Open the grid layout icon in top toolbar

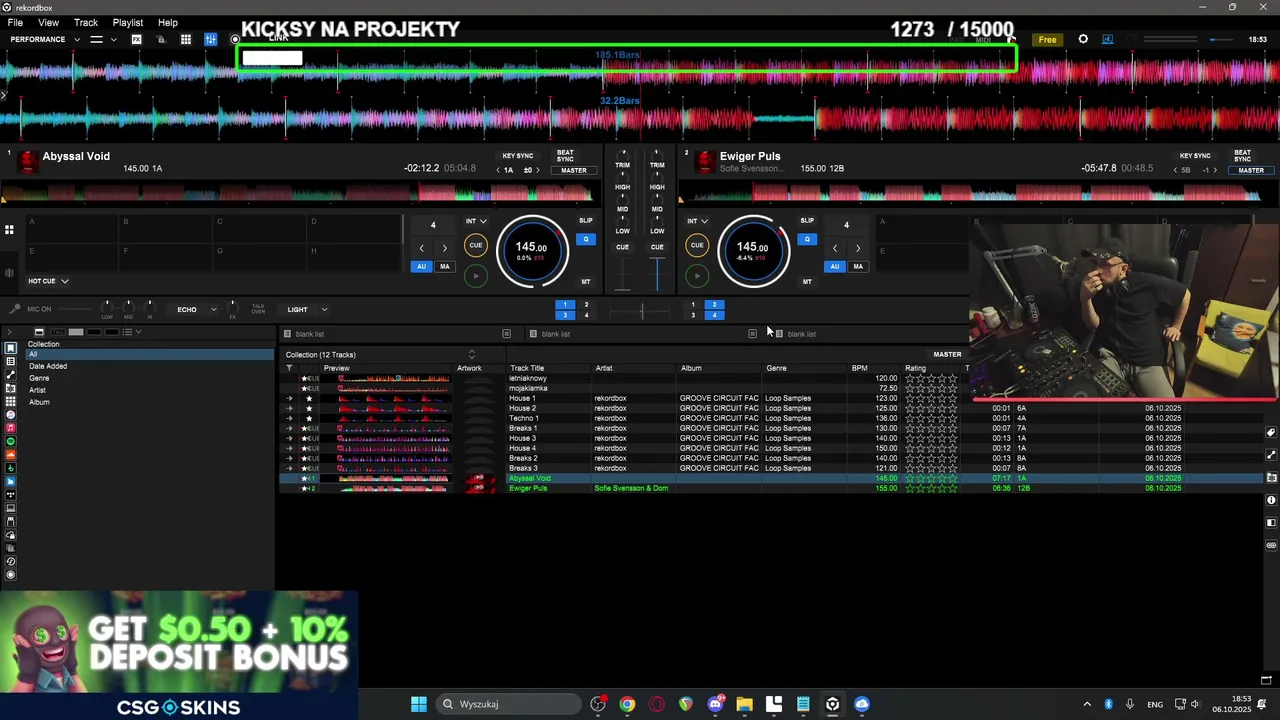point(186,39)
